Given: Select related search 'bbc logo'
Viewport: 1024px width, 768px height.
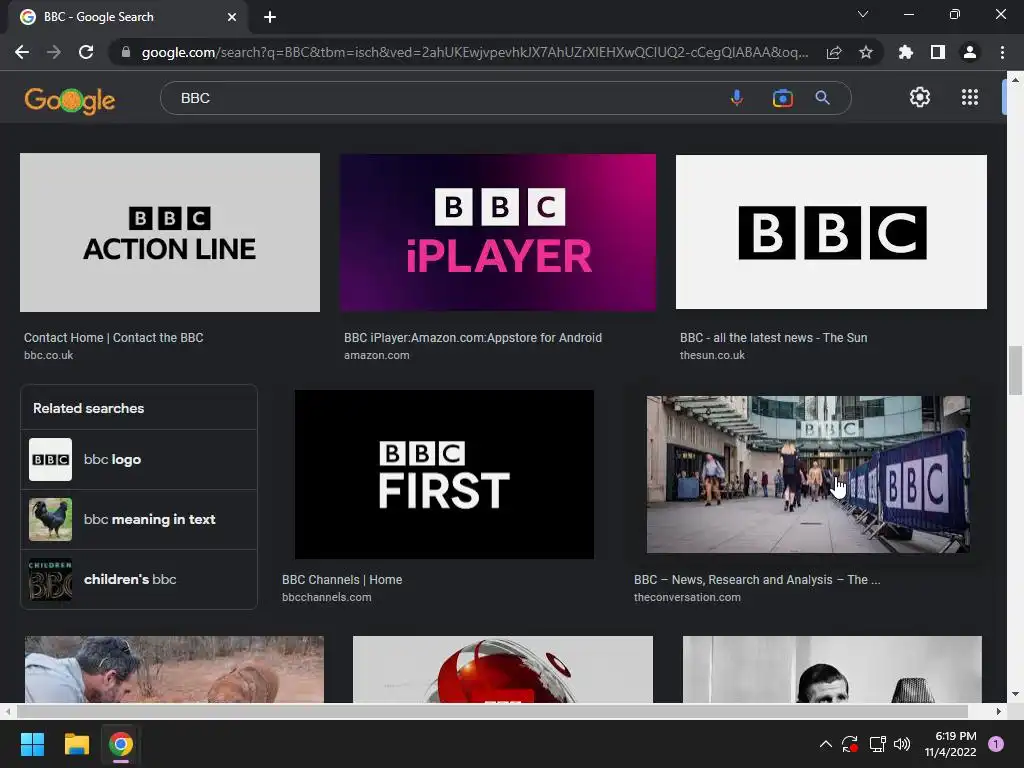Looking at the screenshot, I should coord(139,460).
